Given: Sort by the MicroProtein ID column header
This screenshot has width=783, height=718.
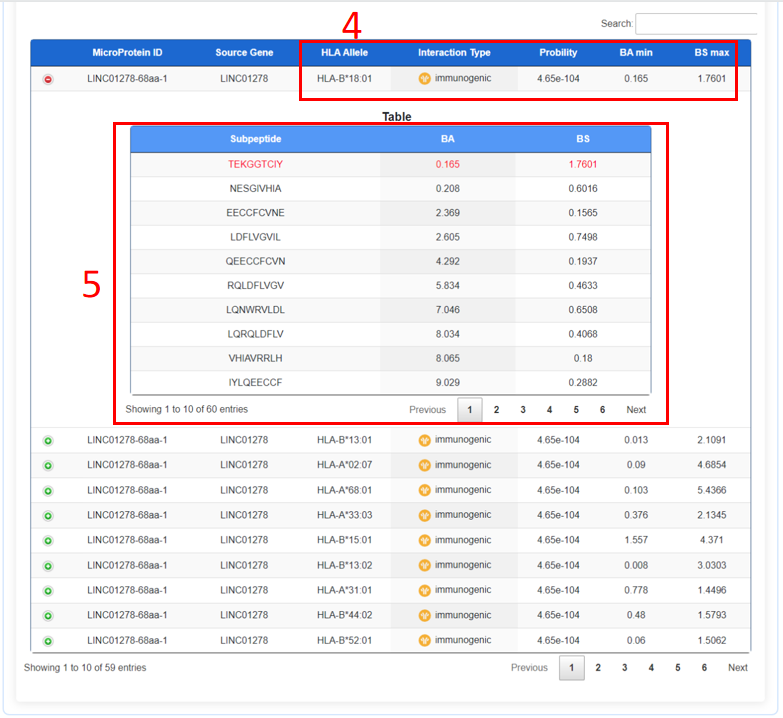Looking at the screenshot, I should pyautogui.click(x=127, y=53).
